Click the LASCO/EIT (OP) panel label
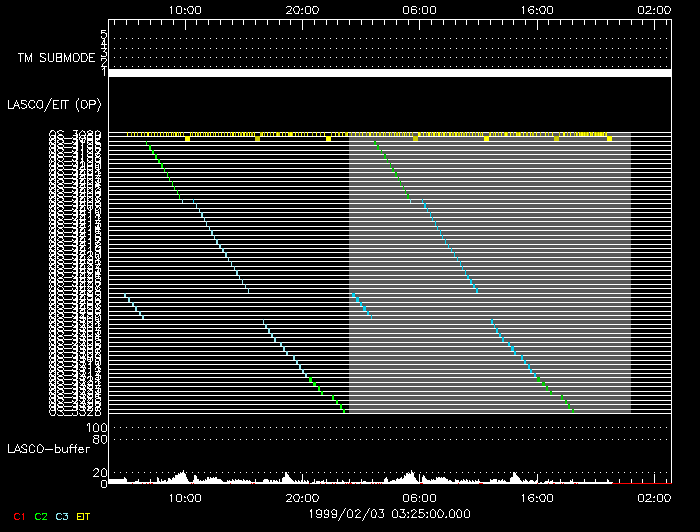700x532 pixels. (x=54, y=104)
